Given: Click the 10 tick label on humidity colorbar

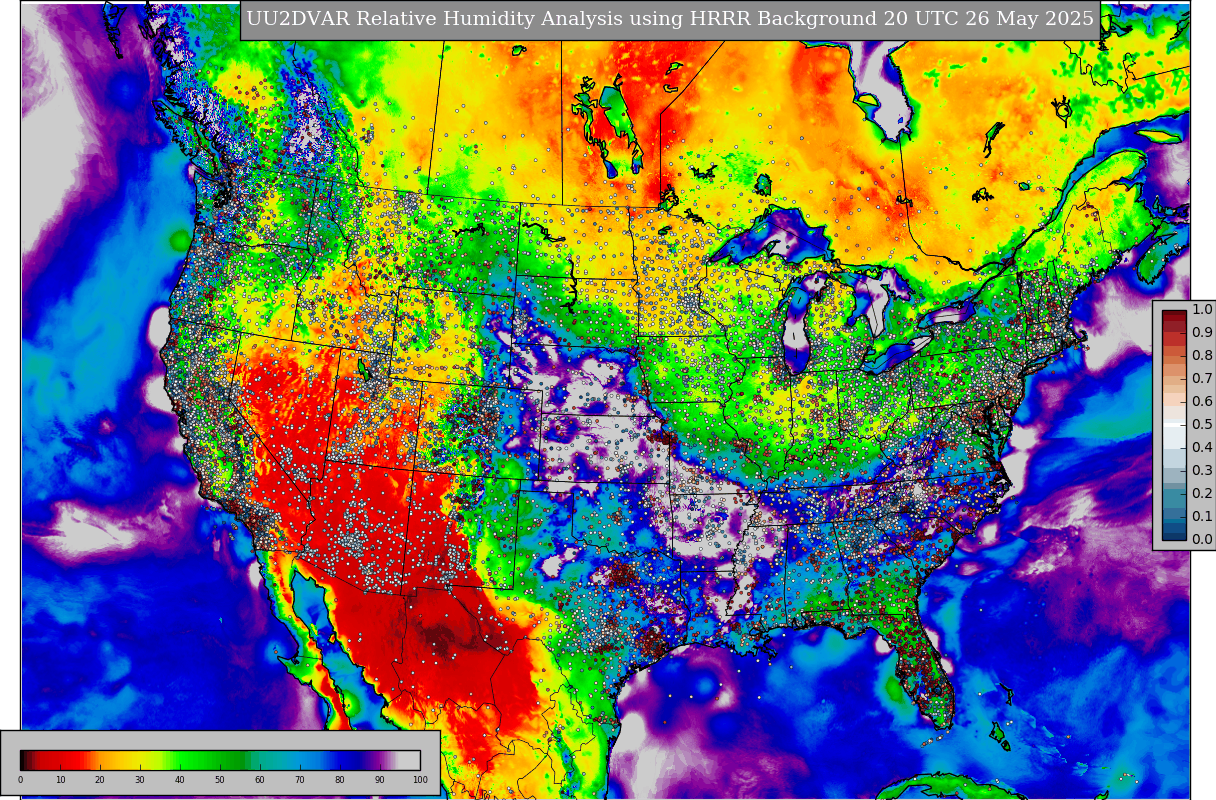Looking at the screenshot, I should (x=60, y=780).
